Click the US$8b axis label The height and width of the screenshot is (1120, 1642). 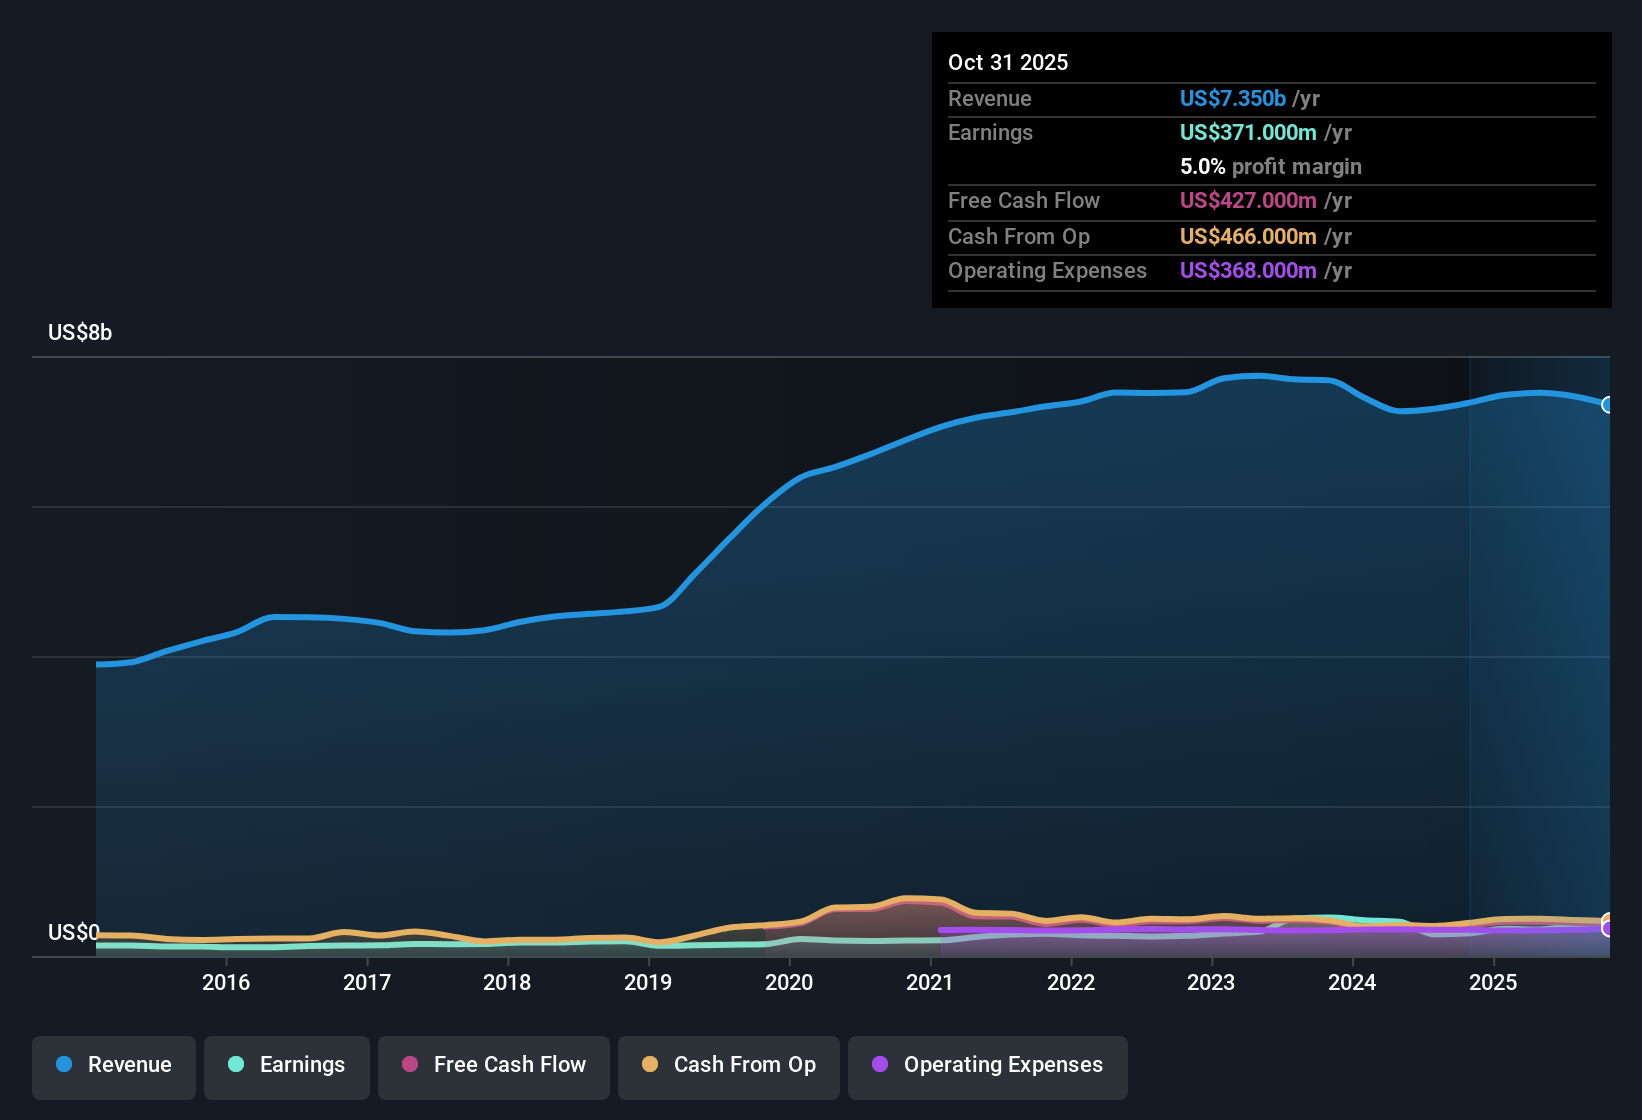[78, 332]
